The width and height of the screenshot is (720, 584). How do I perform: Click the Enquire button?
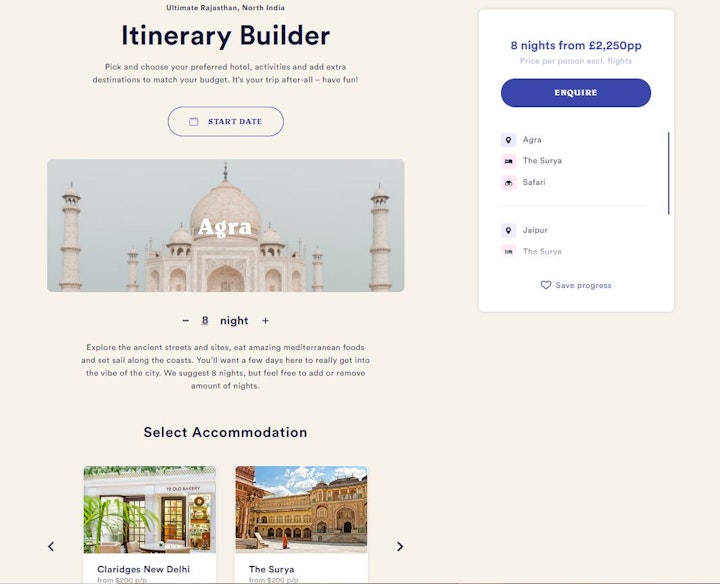point(576,93)
